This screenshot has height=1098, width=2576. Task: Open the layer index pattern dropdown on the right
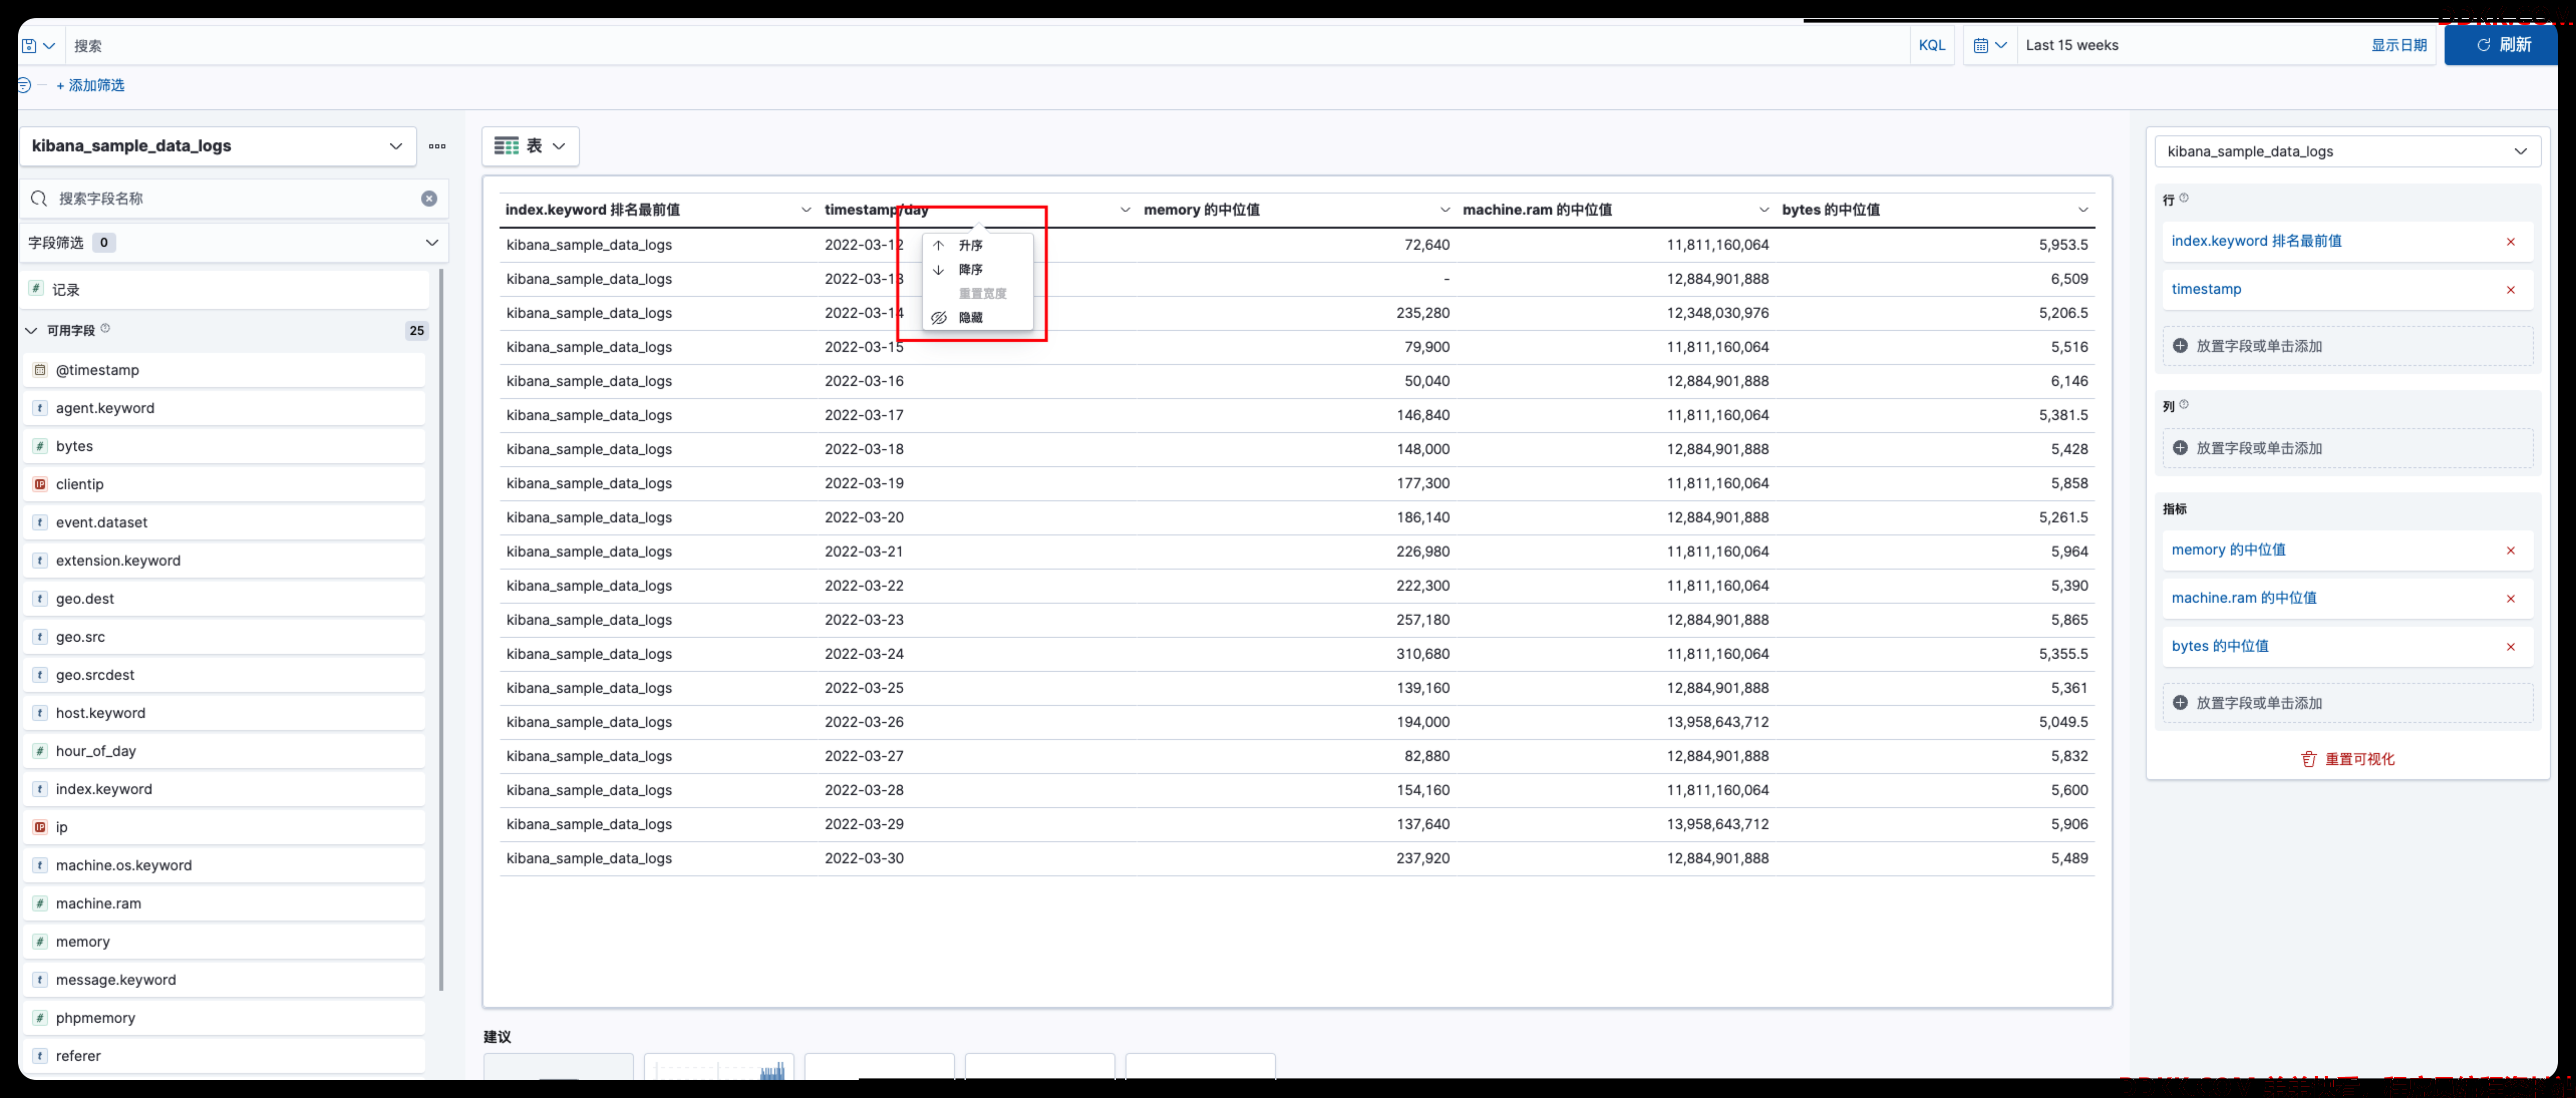point(2347,152)
